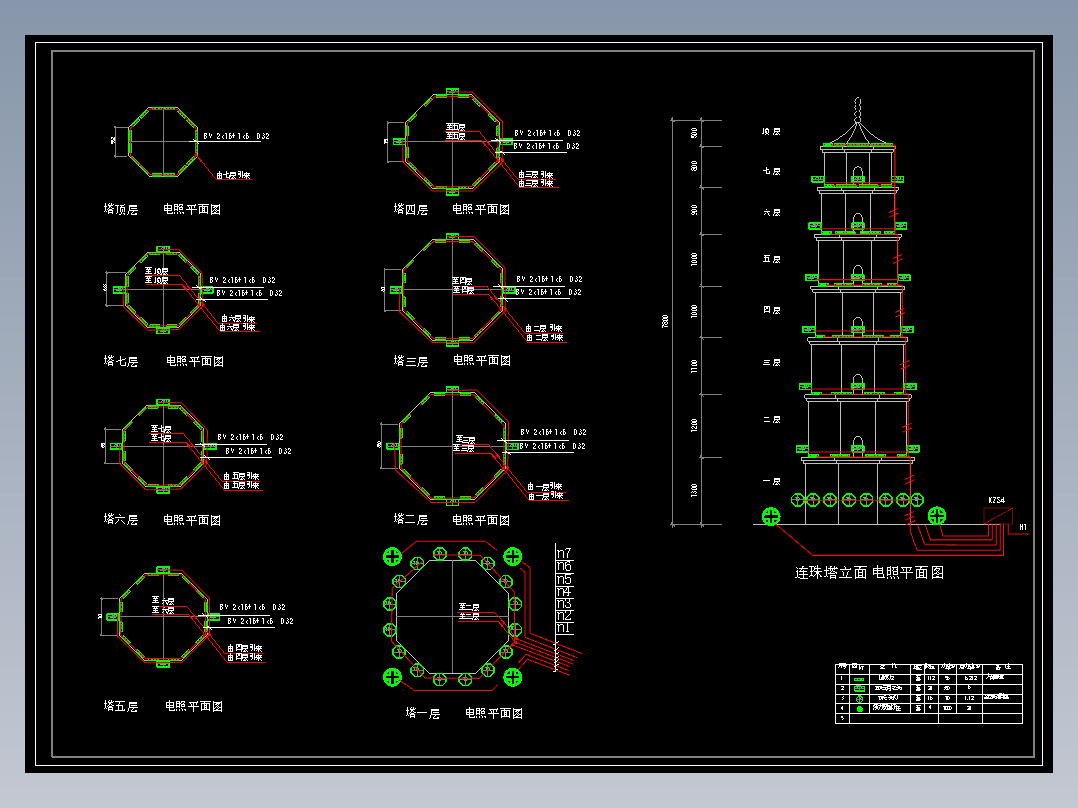Click the 500 height dimension

pos(694,133)
